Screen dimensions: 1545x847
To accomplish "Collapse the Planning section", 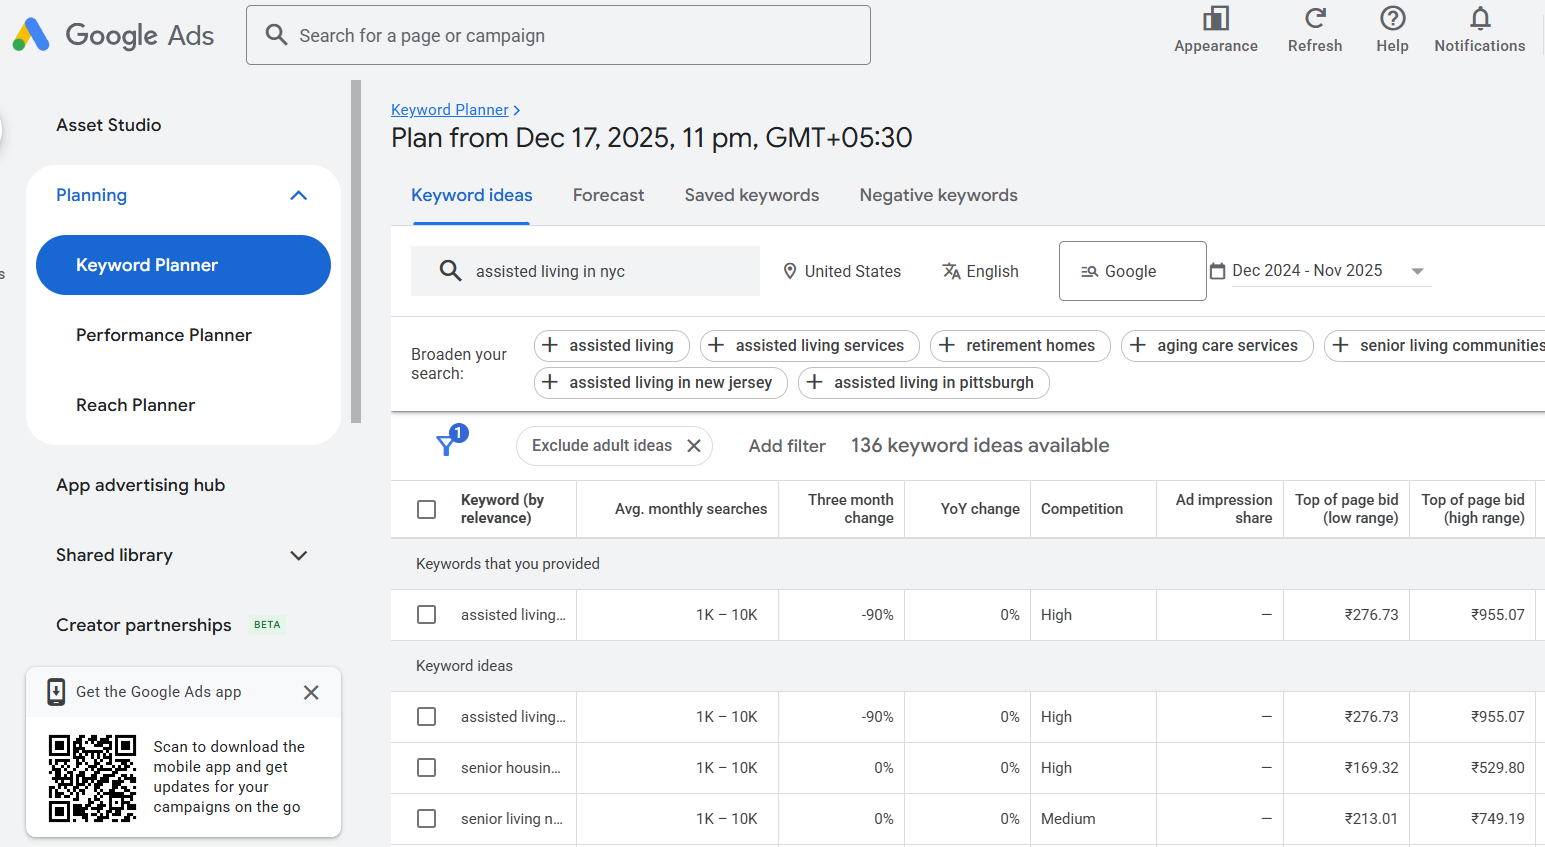I will 298,195.
